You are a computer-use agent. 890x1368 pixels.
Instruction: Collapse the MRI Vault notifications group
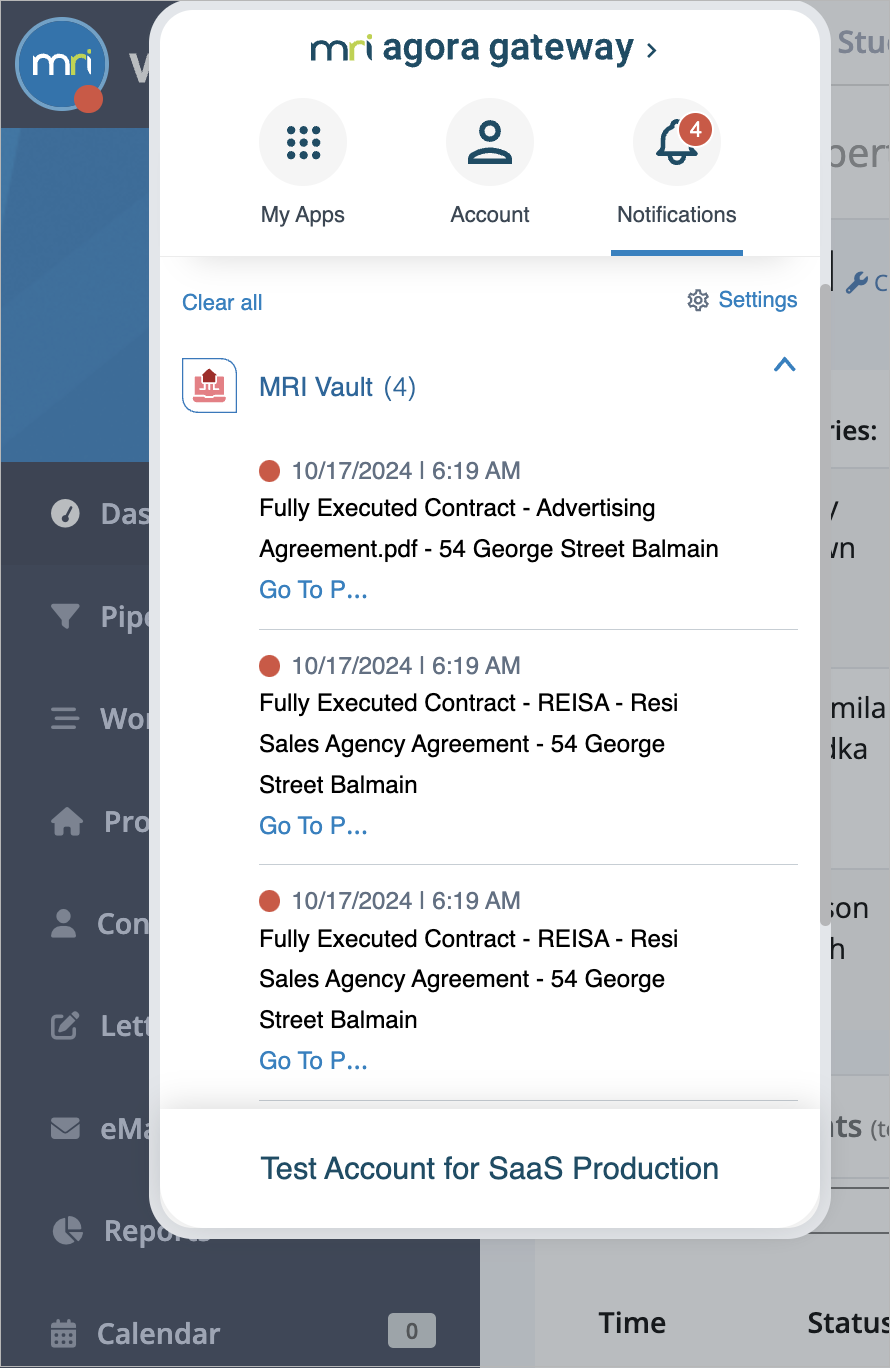(785, 365)
